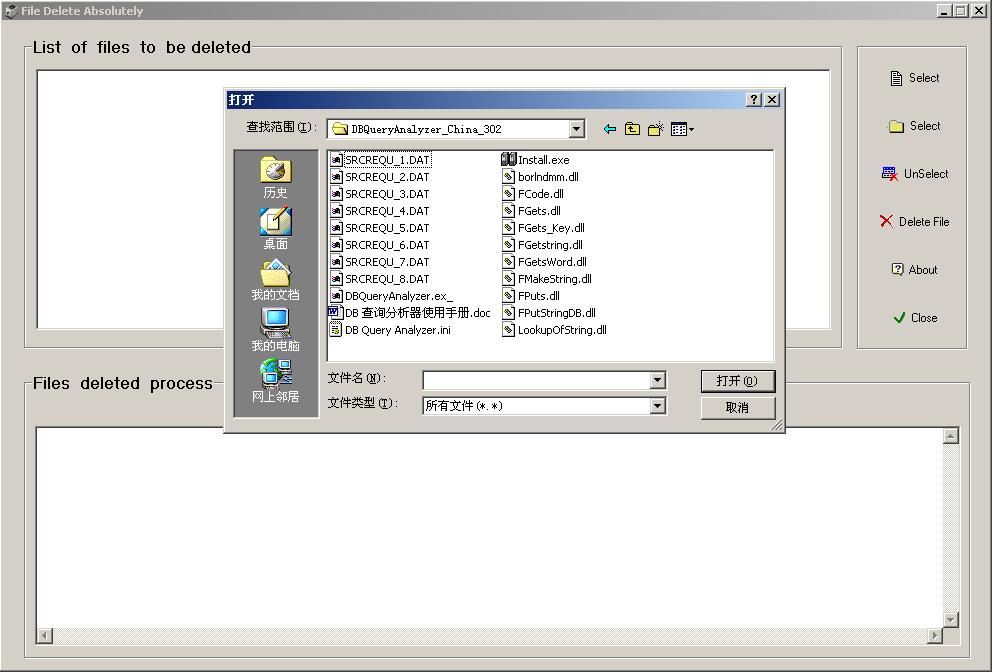Open the About dialog button
Screen dimensions: 992x672
coord(914,270)
